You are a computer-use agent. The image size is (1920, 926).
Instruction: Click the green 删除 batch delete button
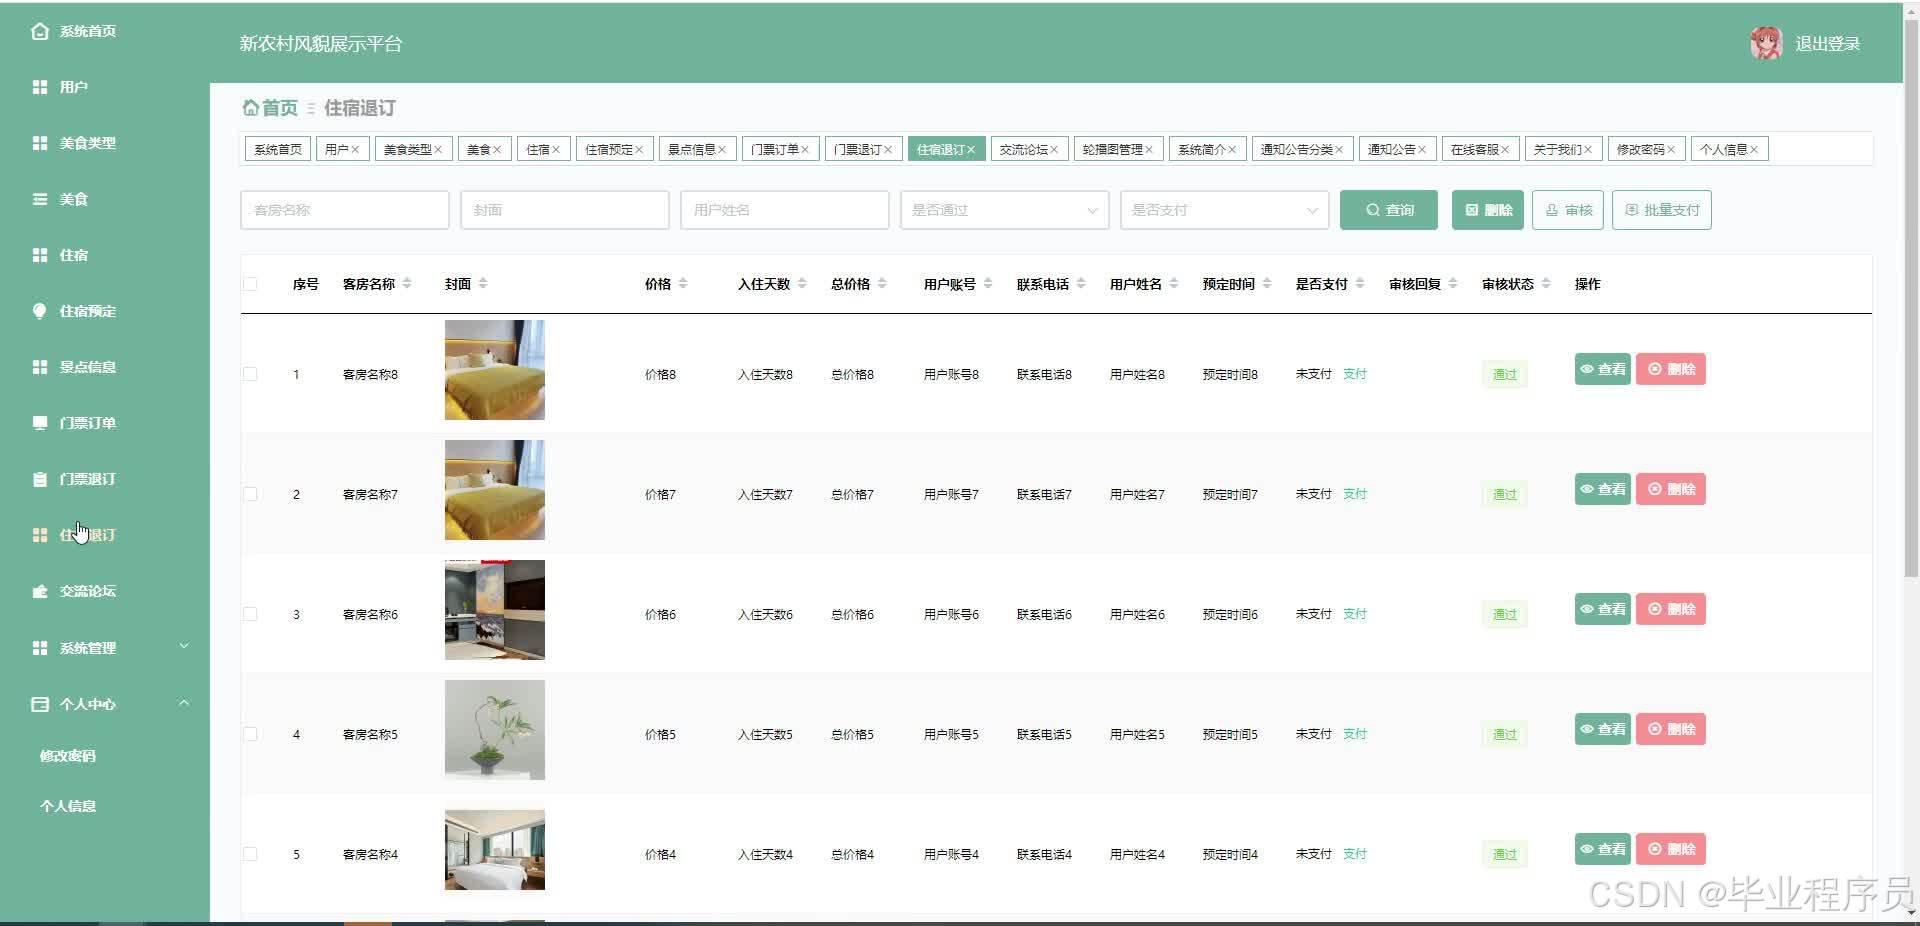tap(1488, 210)
